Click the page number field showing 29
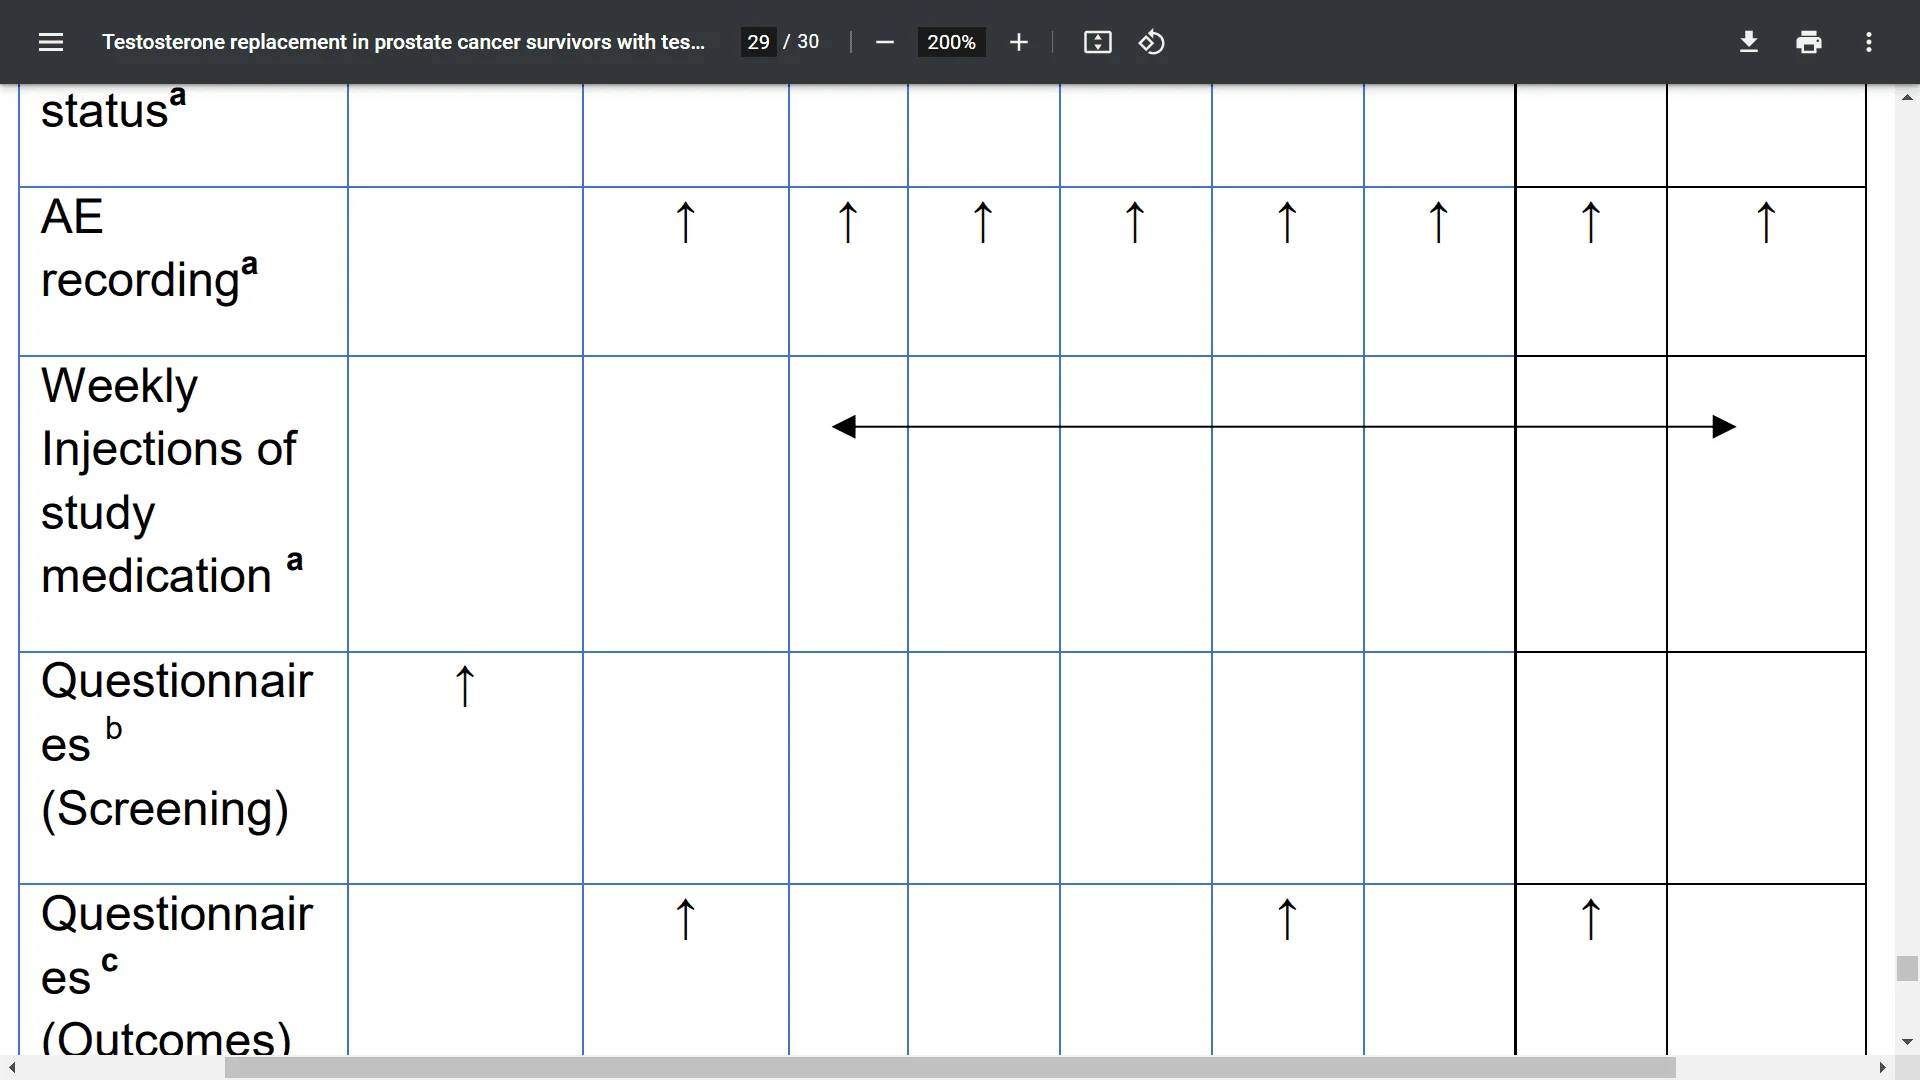1920x1080 pixels. pos(758,42)
